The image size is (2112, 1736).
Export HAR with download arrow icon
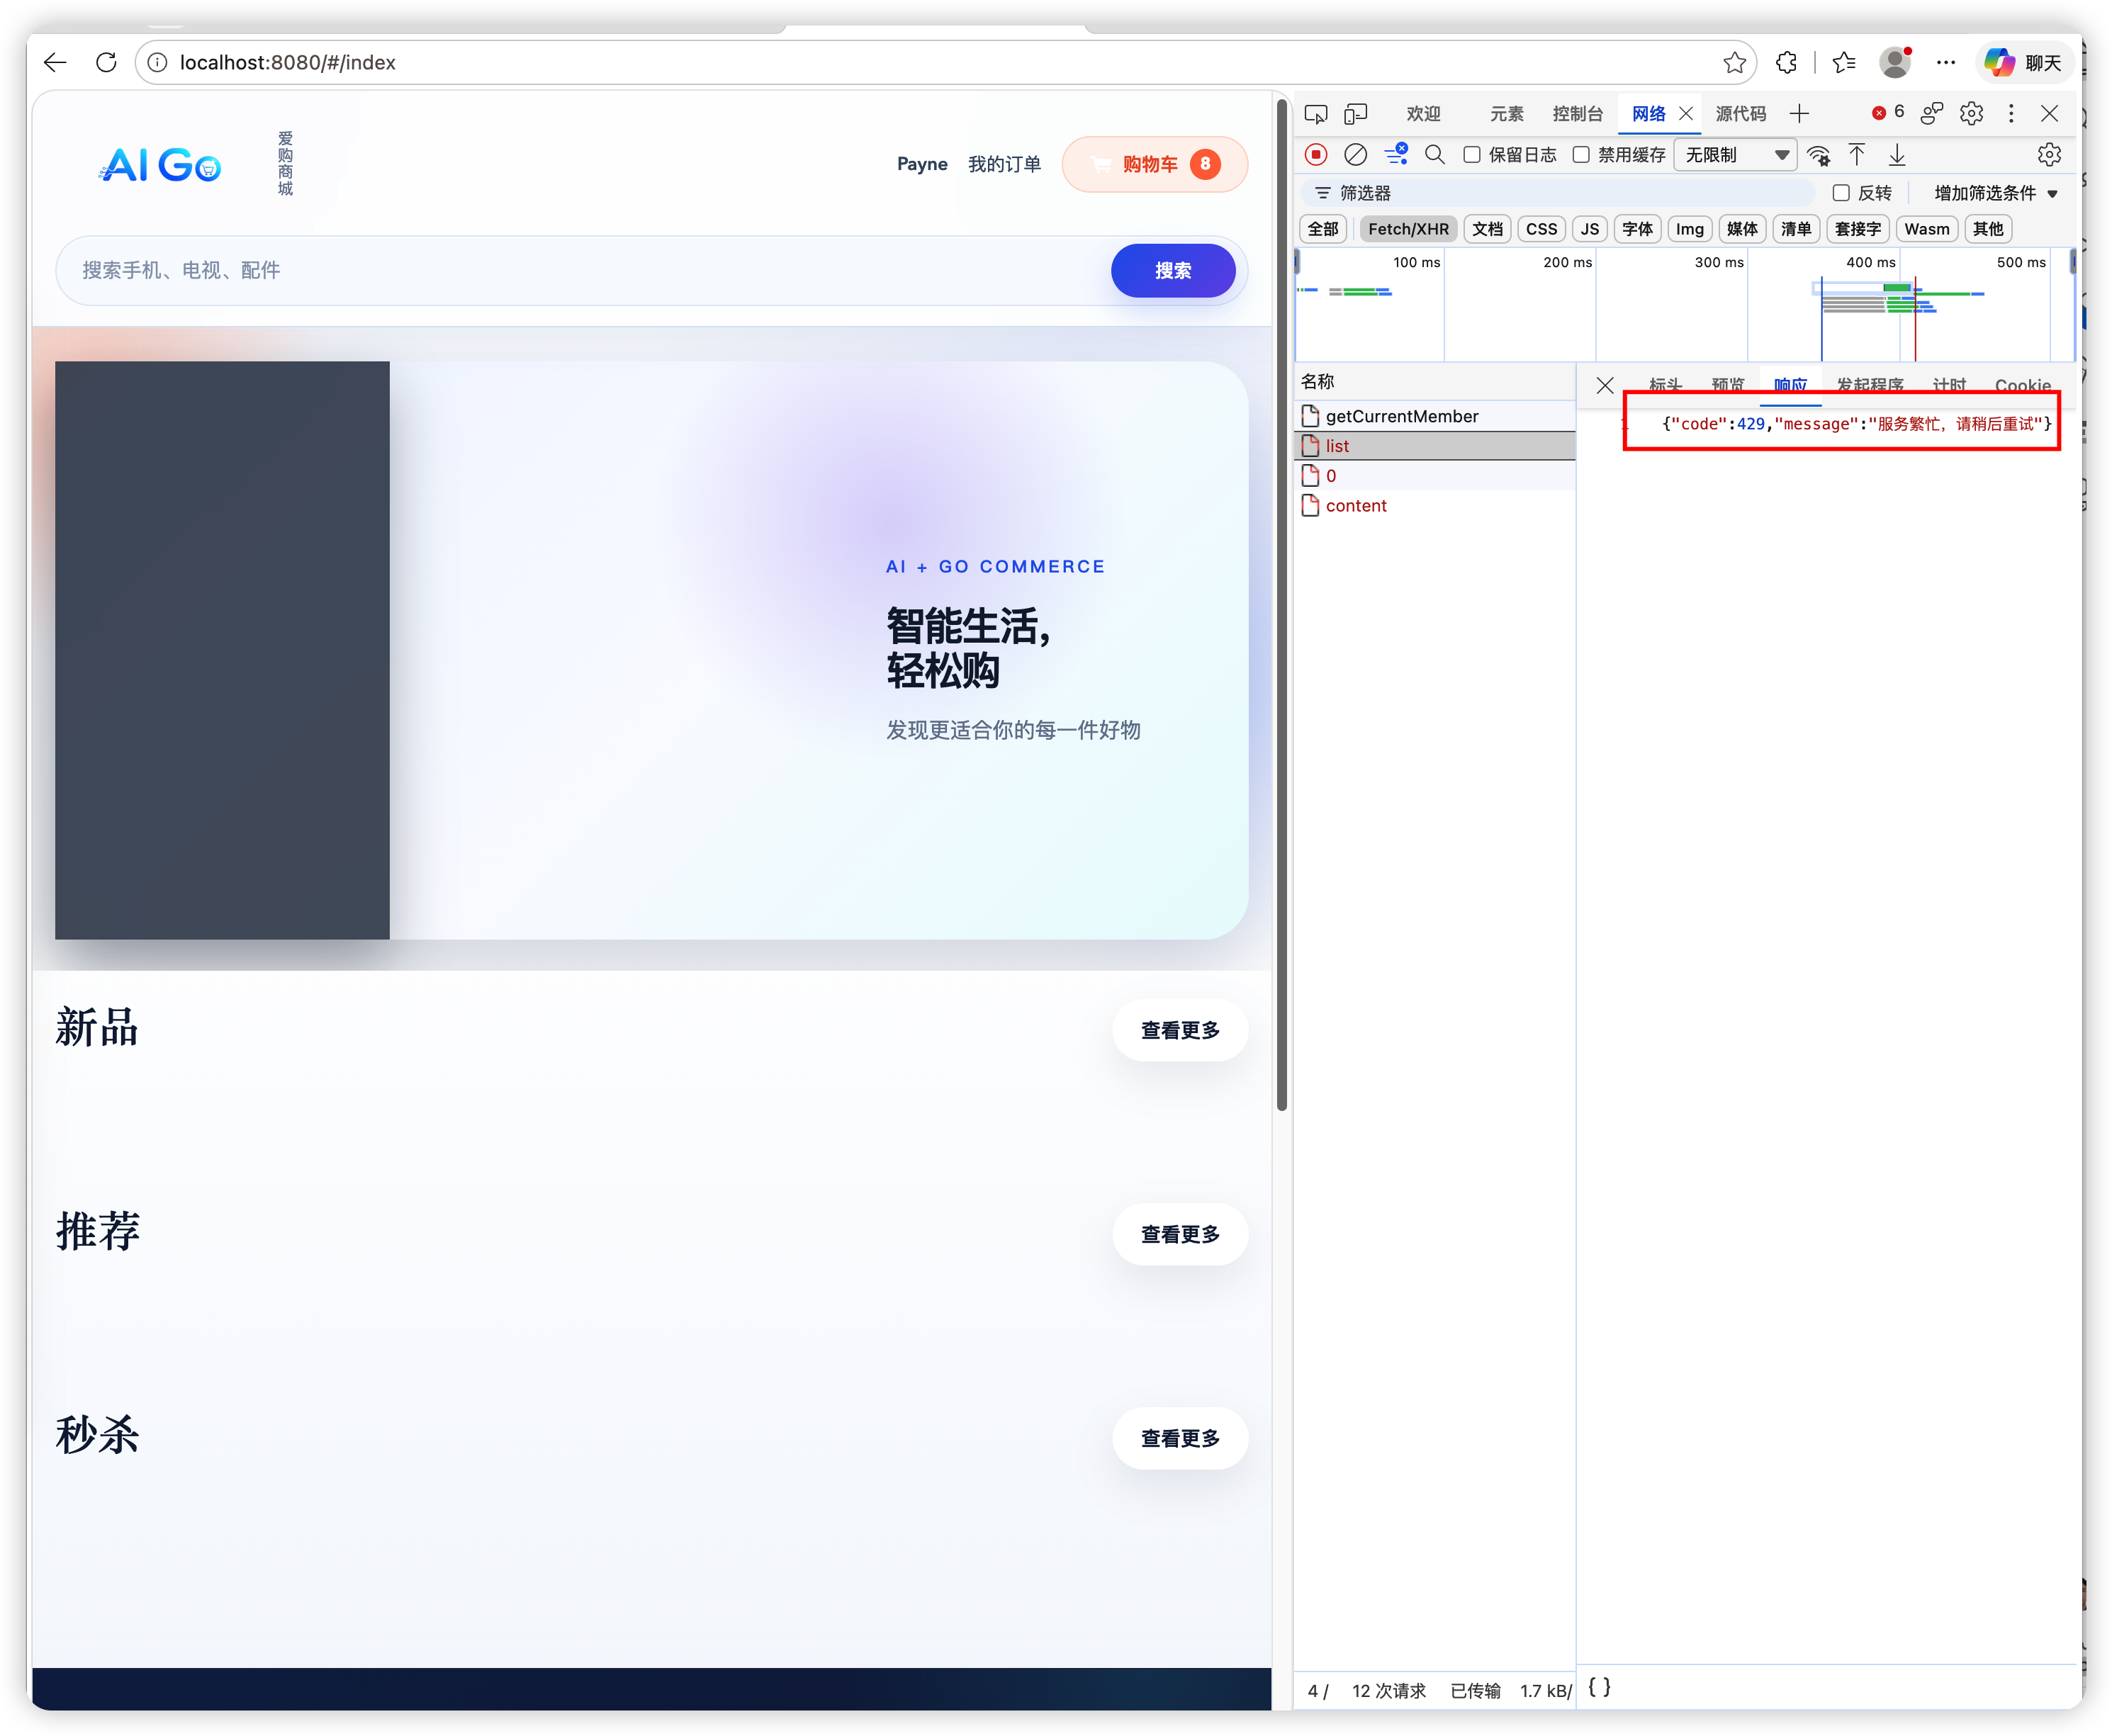(1897, 155)
